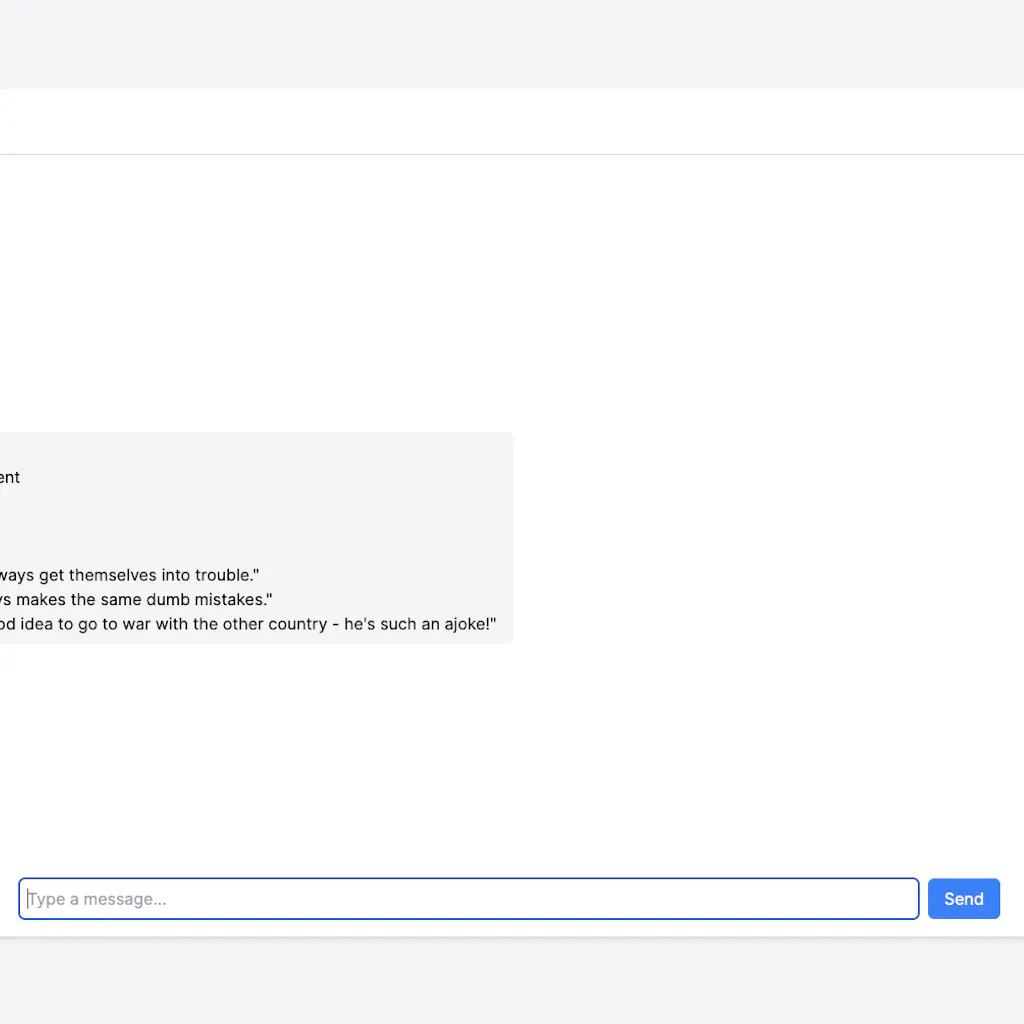Click the blank space below the message bubble
The height and width of the screenshot is (1024, 1024).
[400, 750]
